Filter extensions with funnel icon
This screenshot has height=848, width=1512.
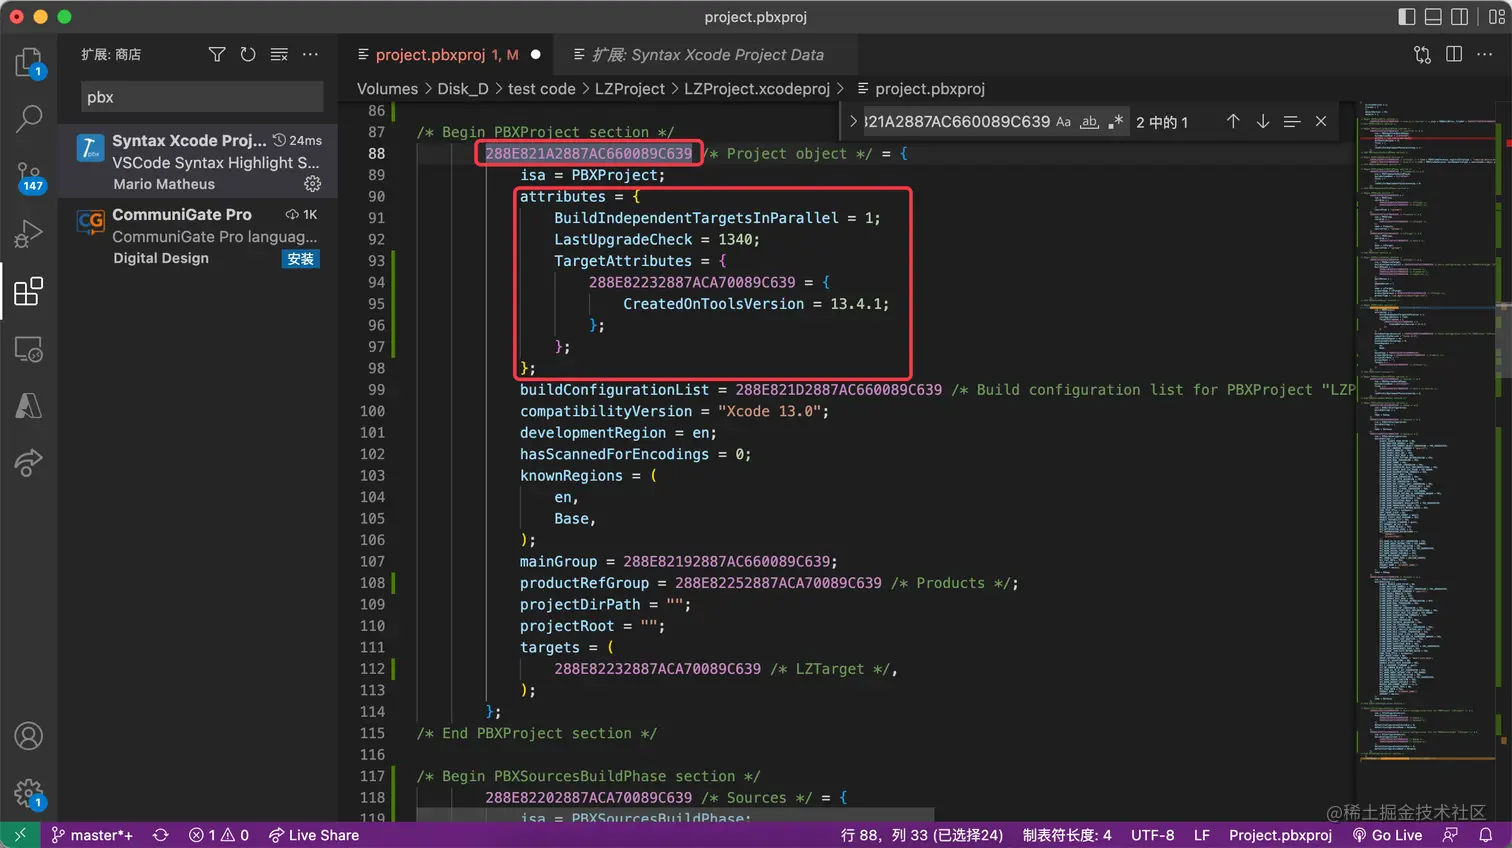[x=217, y=54]
